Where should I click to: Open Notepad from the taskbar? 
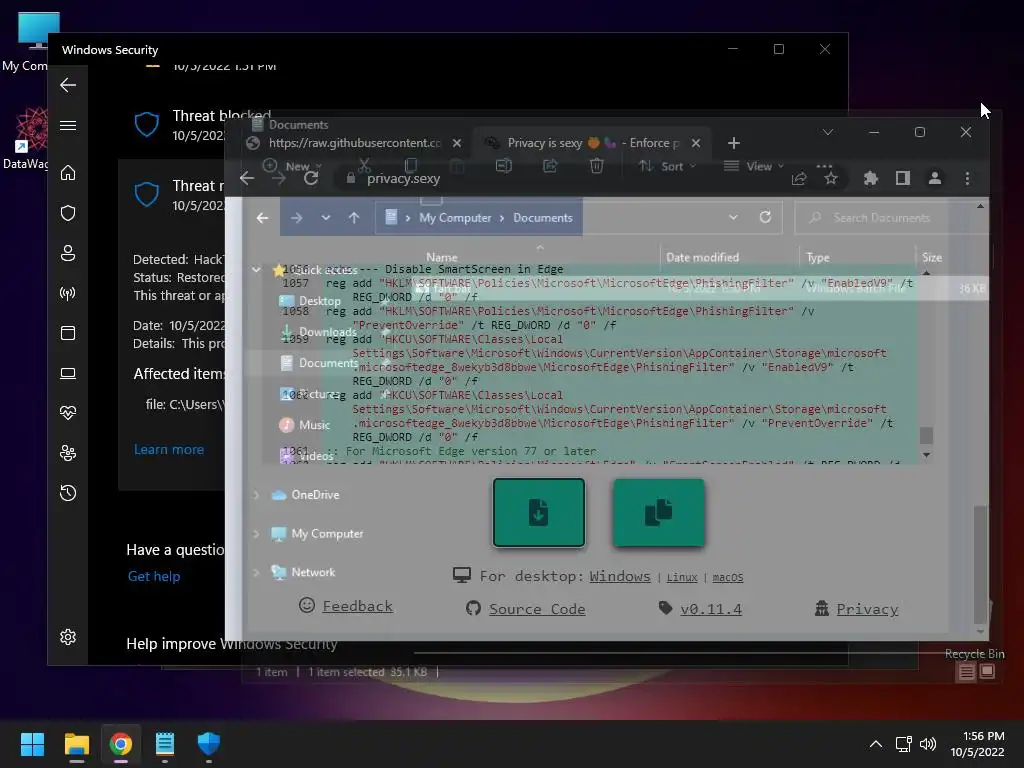point(165,744)
